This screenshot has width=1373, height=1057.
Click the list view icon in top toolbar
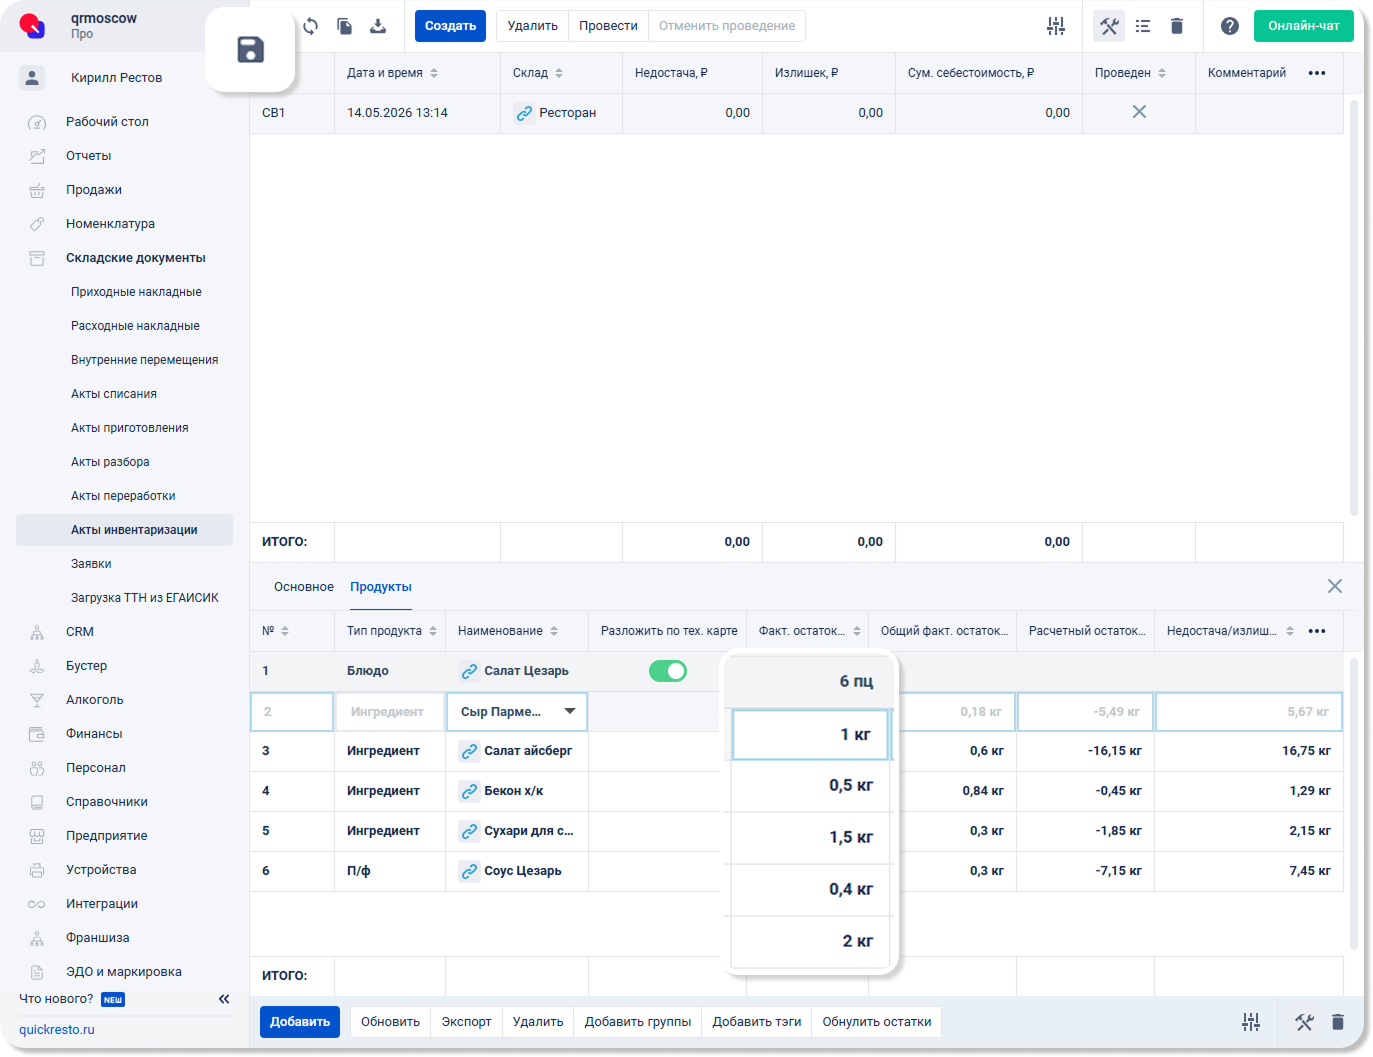(1143, 26)
